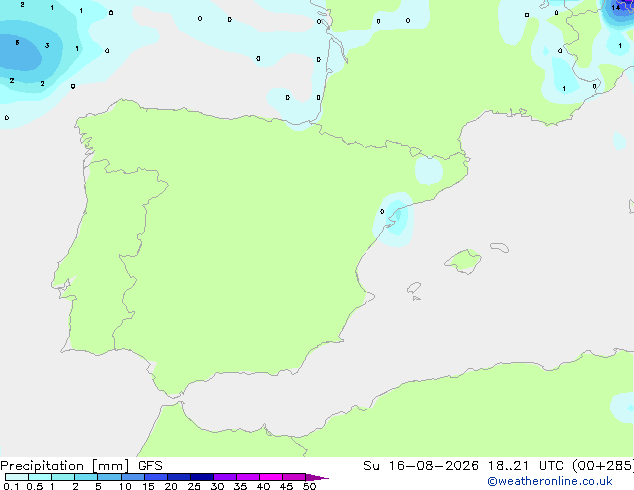
Task: Click the '3' value in the Atlantic rain area
Action: coord(47,46)
